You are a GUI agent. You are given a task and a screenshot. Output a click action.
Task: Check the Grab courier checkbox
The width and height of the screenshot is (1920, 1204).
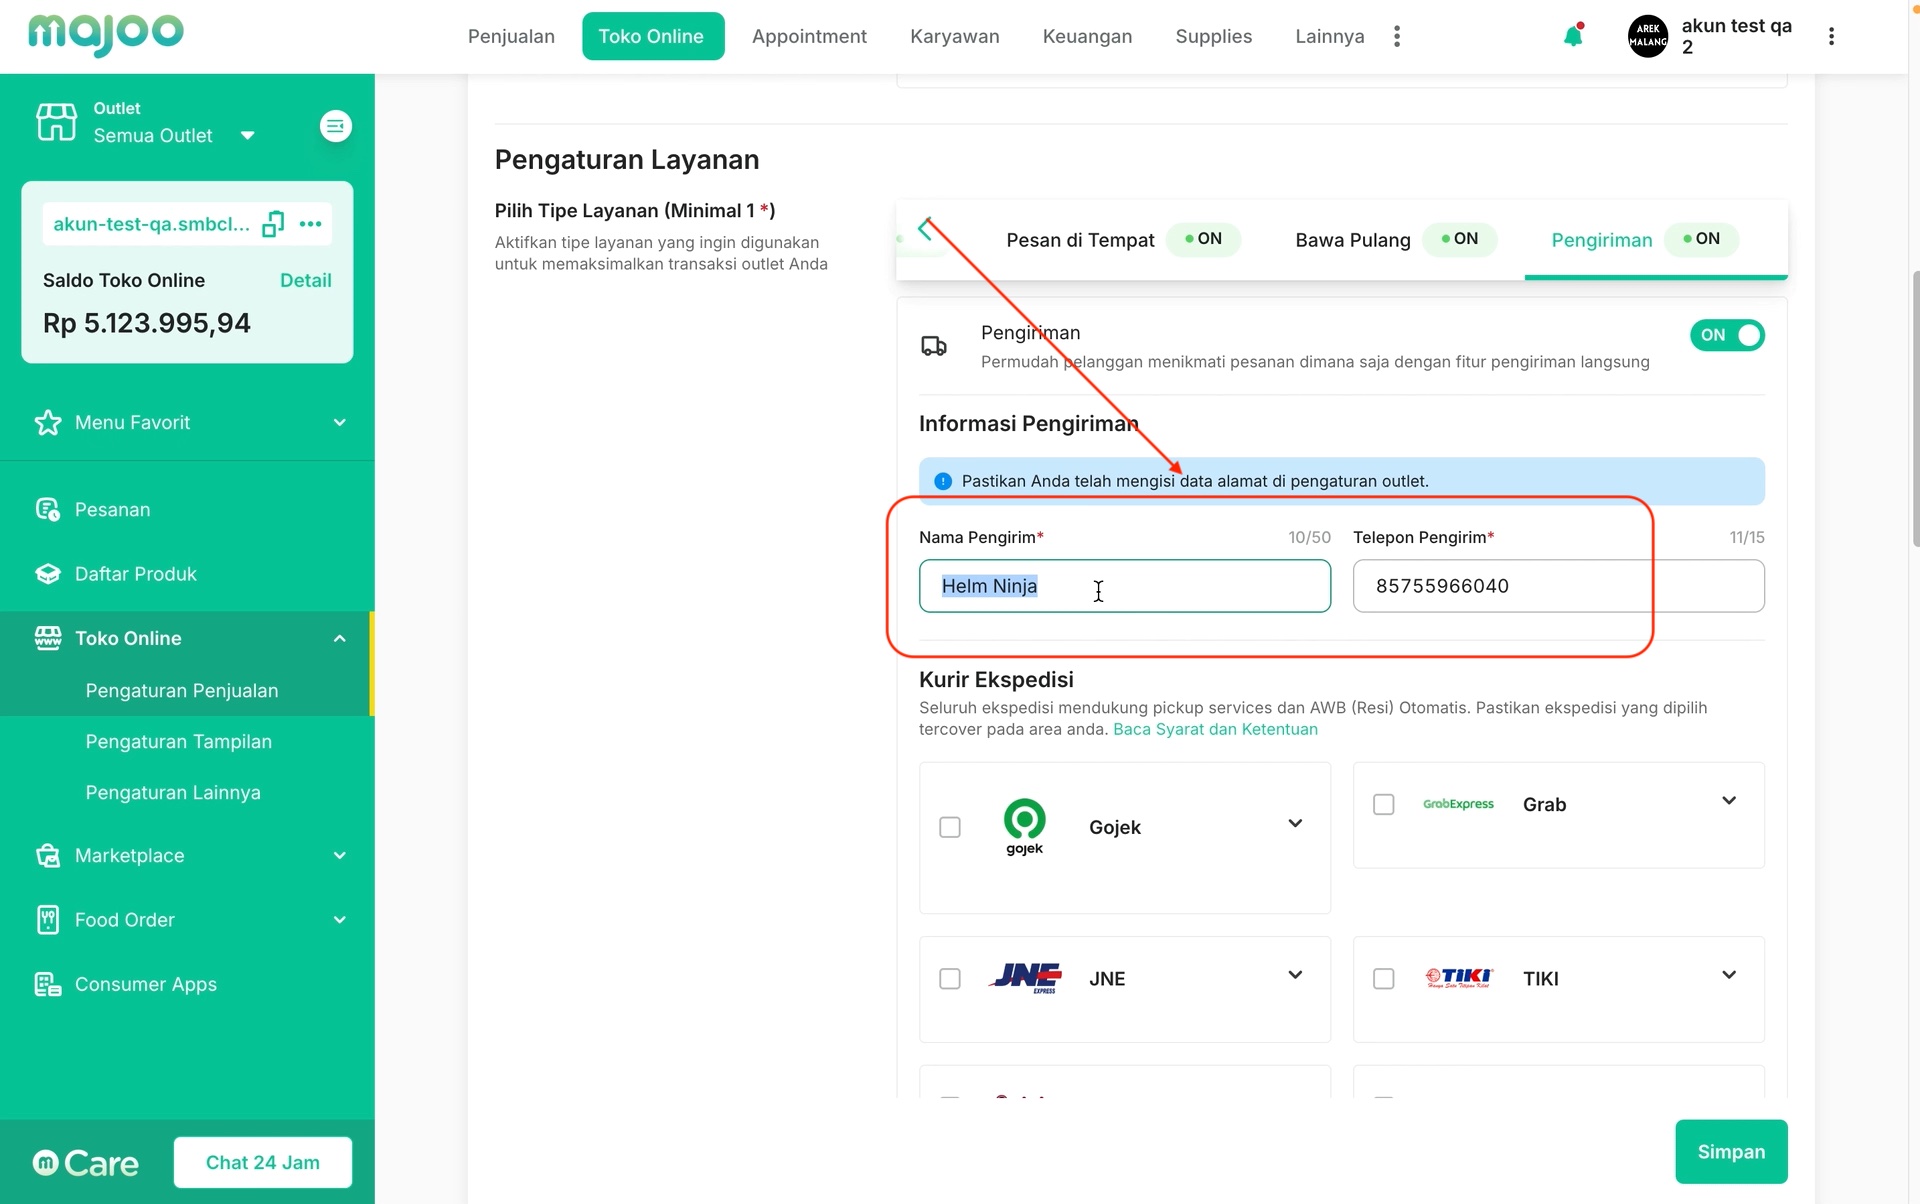(x=1384, y=804)
